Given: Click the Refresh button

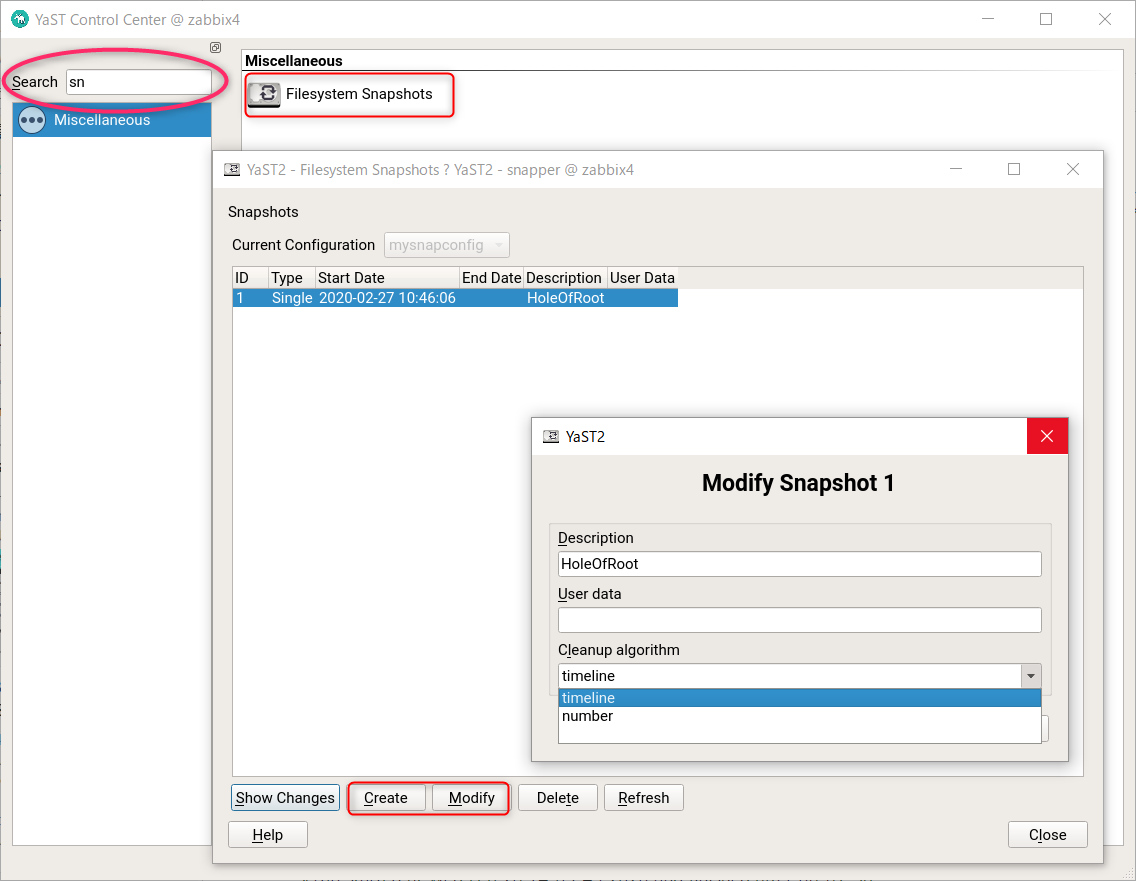Looking at the screenshot, I should 643,798.
